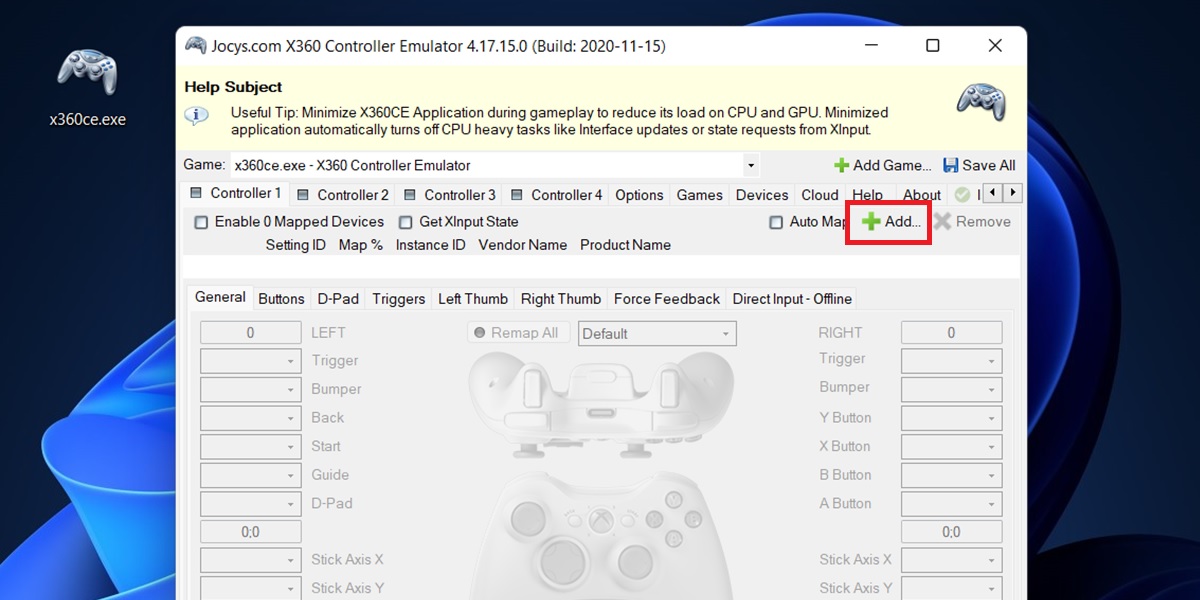Click the Save All floppy disk icon

951,166
